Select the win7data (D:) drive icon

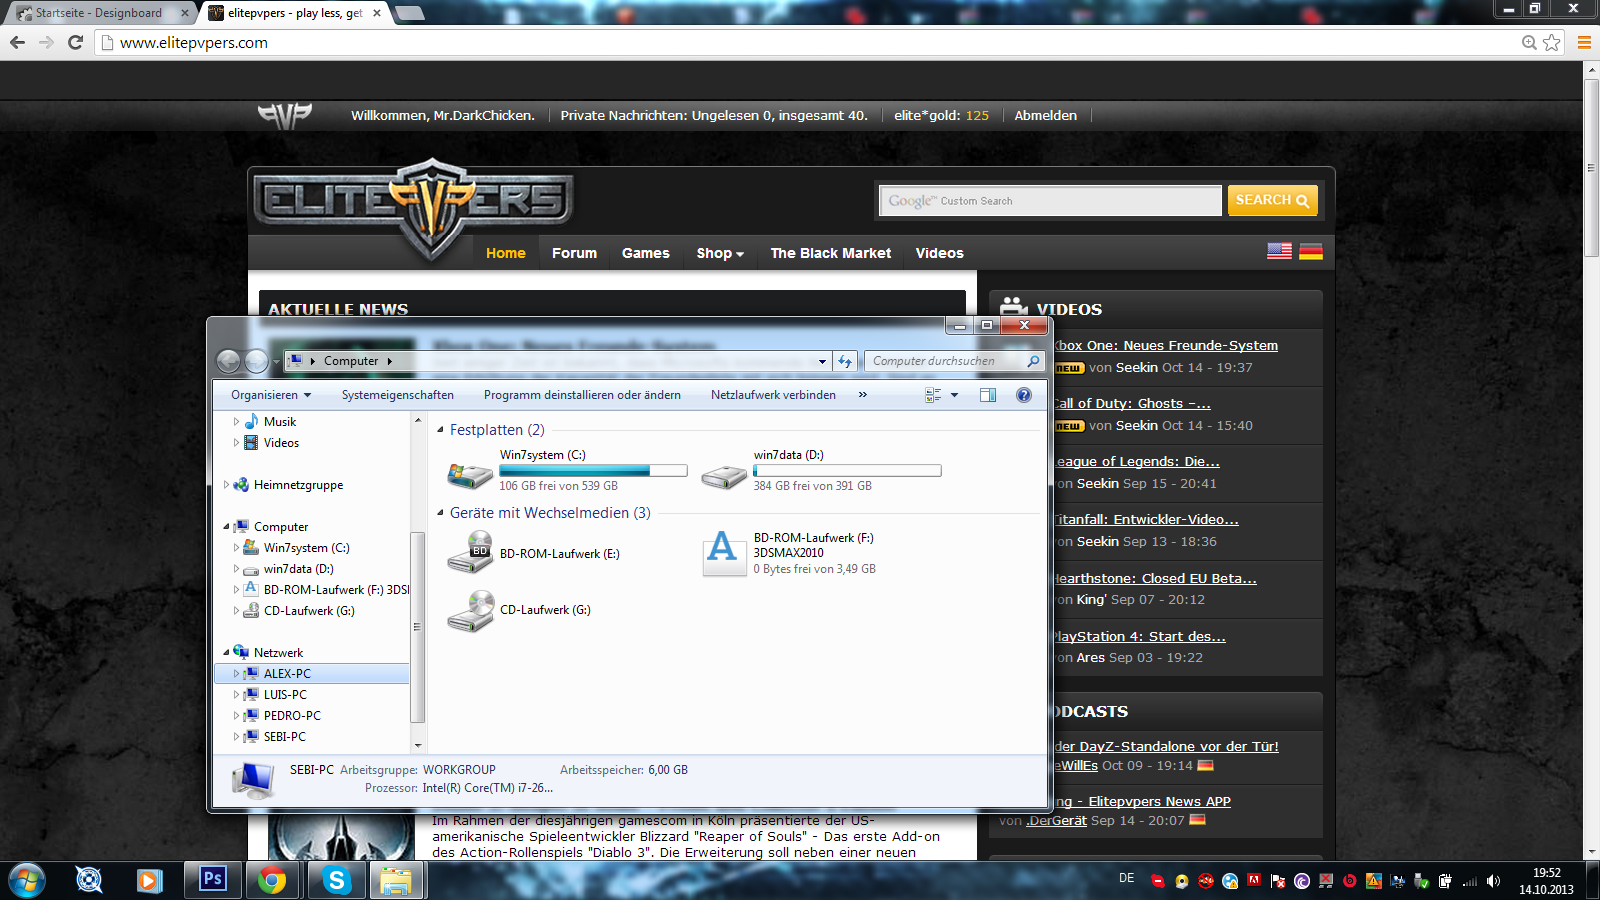point(723,476)
